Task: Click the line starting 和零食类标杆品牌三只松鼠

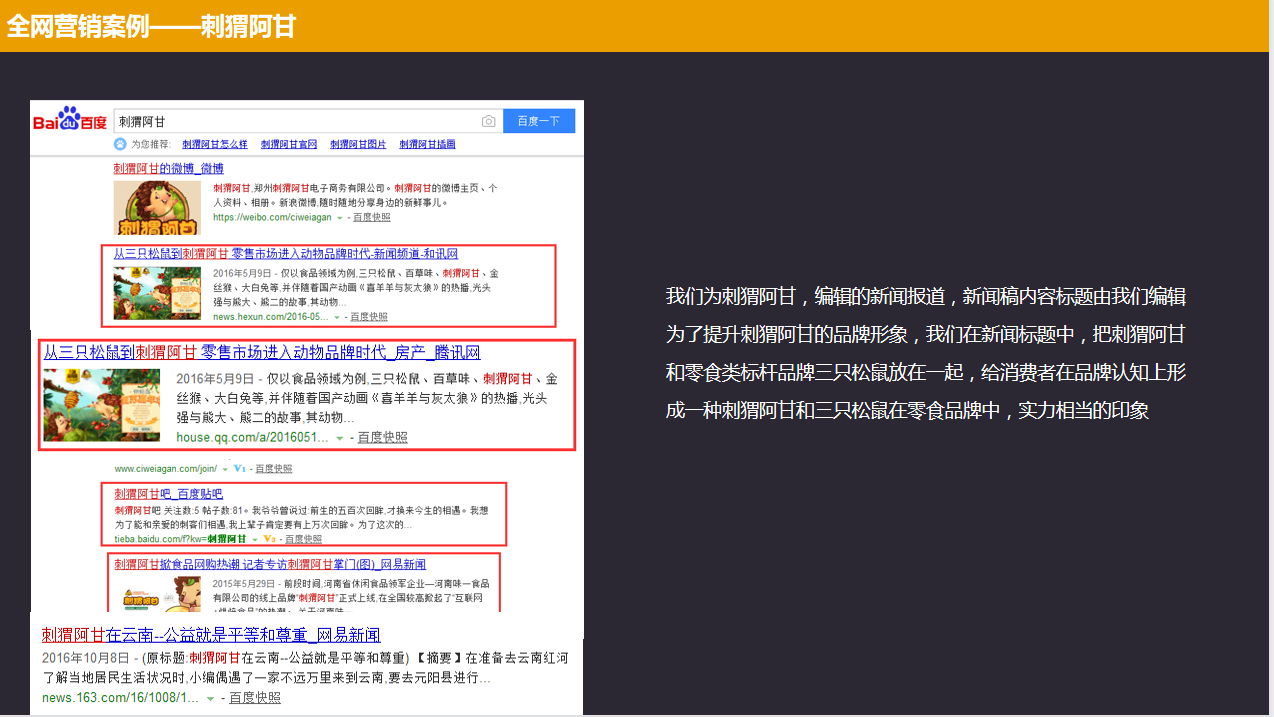Action: click(926, 372)
